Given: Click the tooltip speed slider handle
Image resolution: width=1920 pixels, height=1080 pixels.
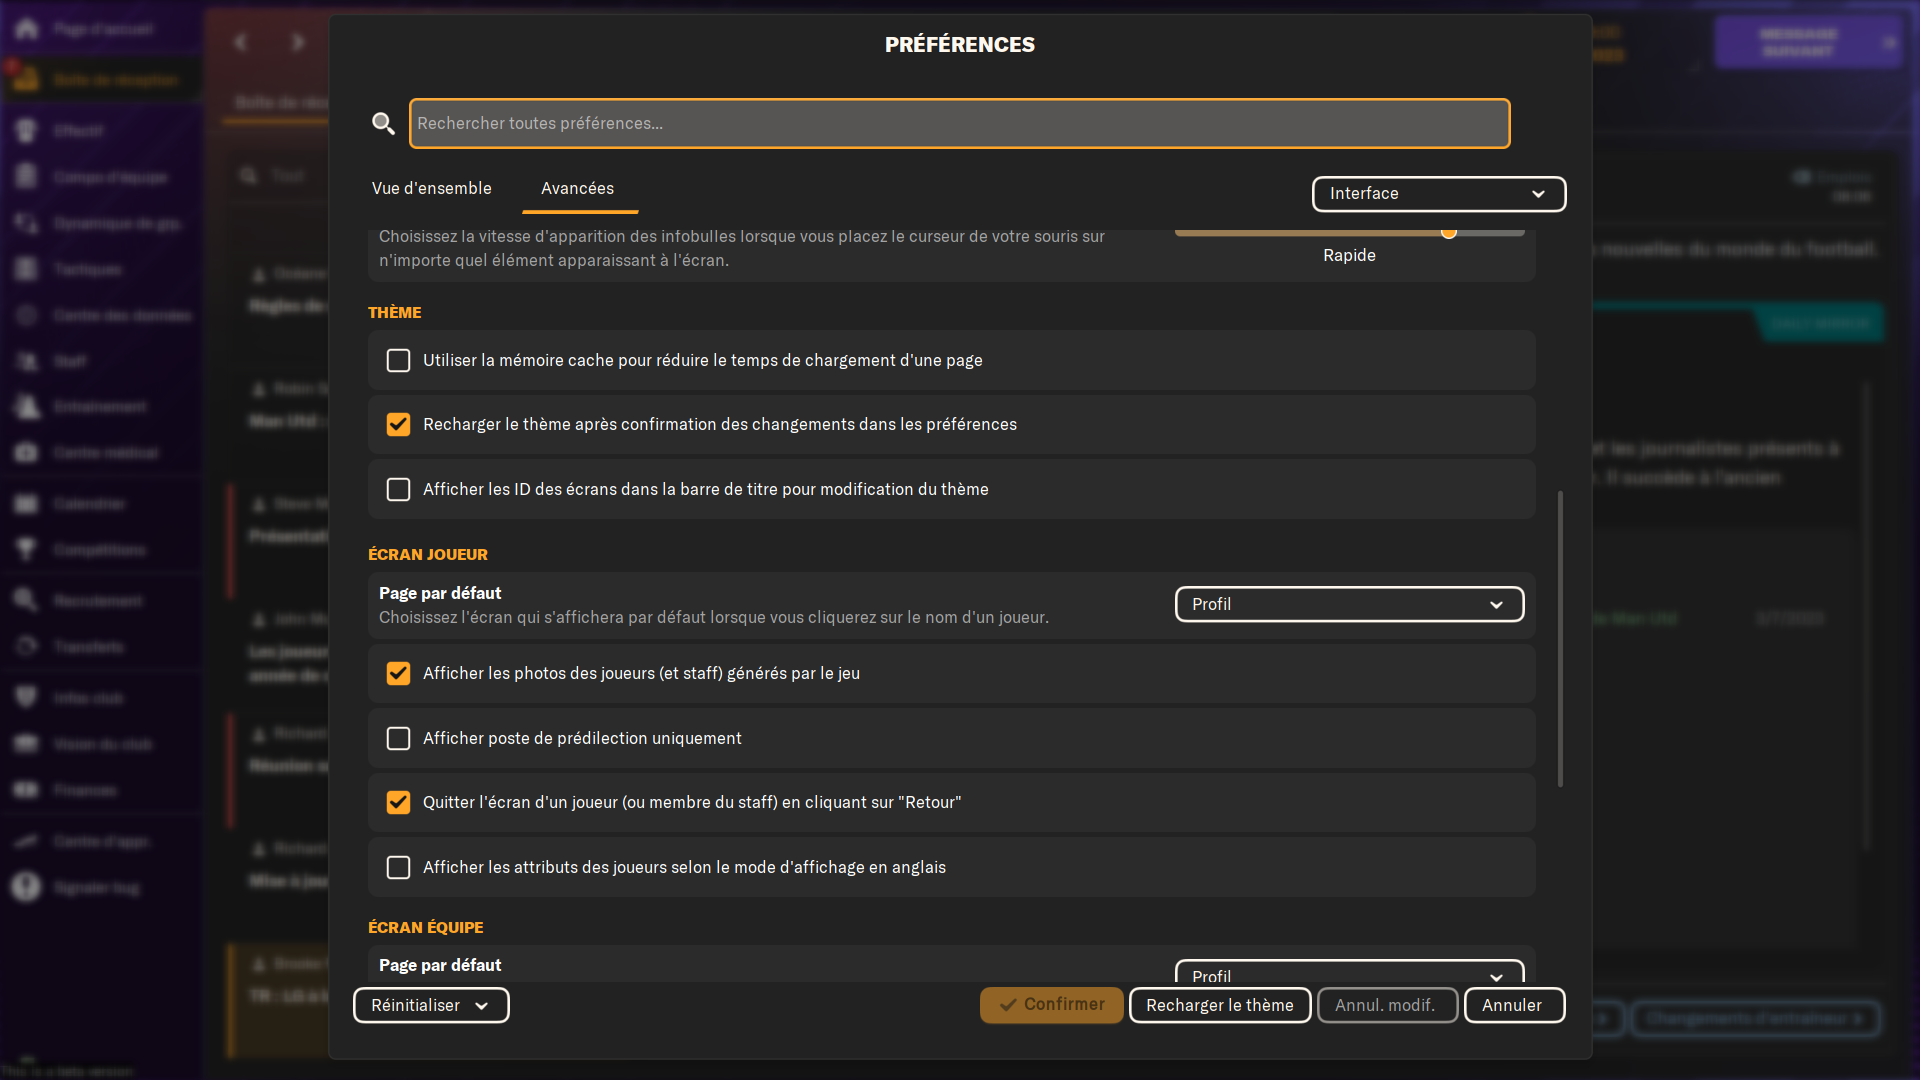Looking at the screenshot, I should 1448,232.
